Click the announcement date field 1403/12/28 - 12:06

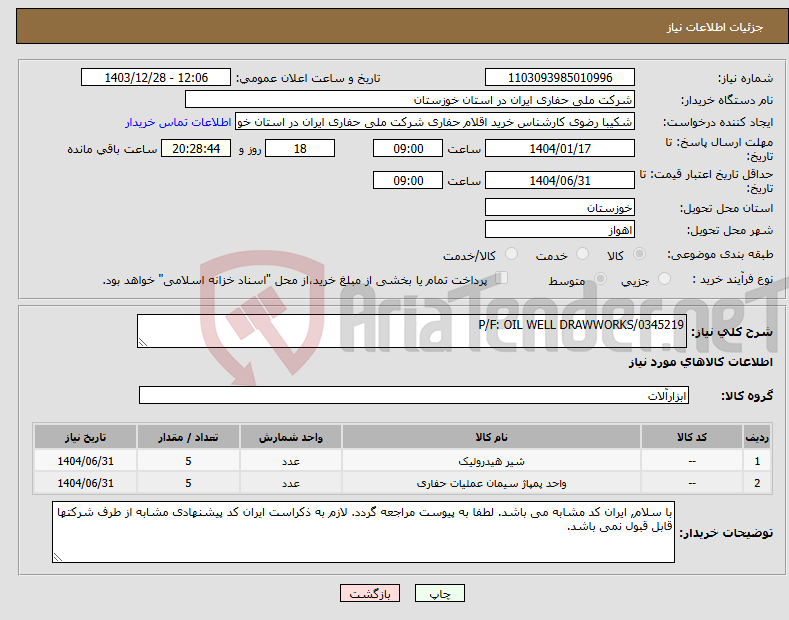pos(156,78)
